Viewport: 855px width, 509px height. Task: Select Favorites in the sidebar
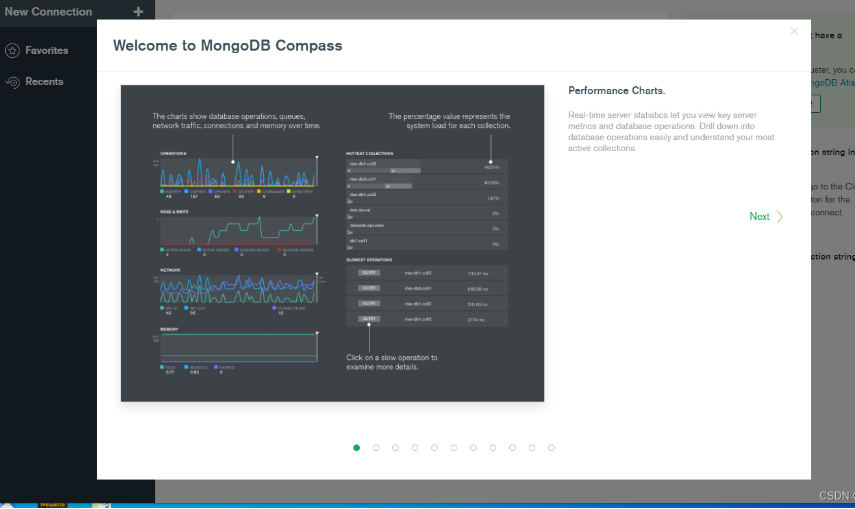[x=46, y=50]
